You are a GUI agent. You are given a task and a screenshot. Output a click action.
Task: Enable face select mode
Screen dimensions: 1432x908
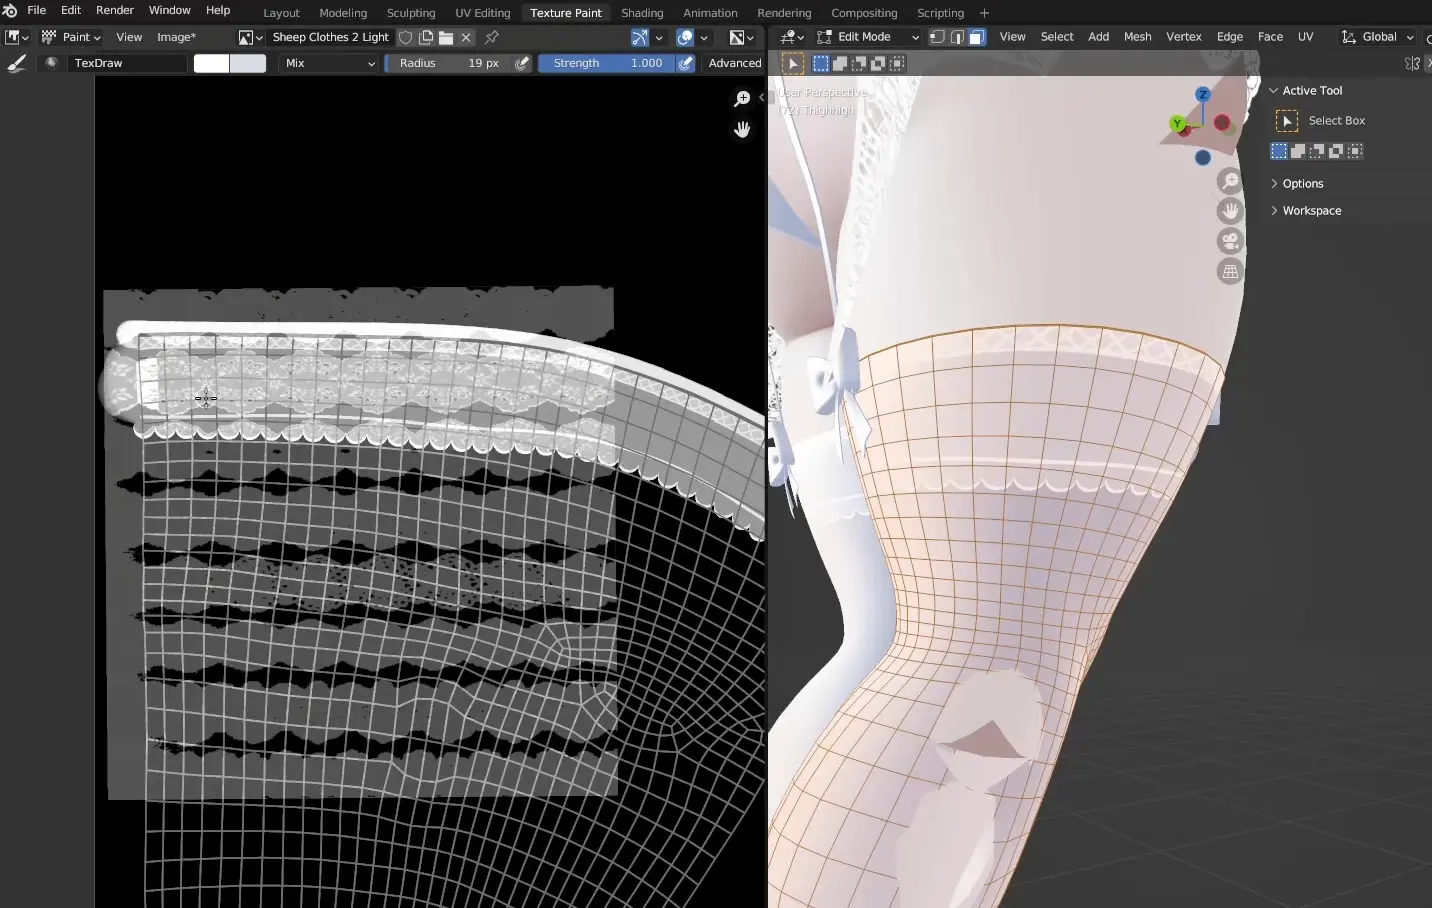pyautogui.click(x=977, y=37)
